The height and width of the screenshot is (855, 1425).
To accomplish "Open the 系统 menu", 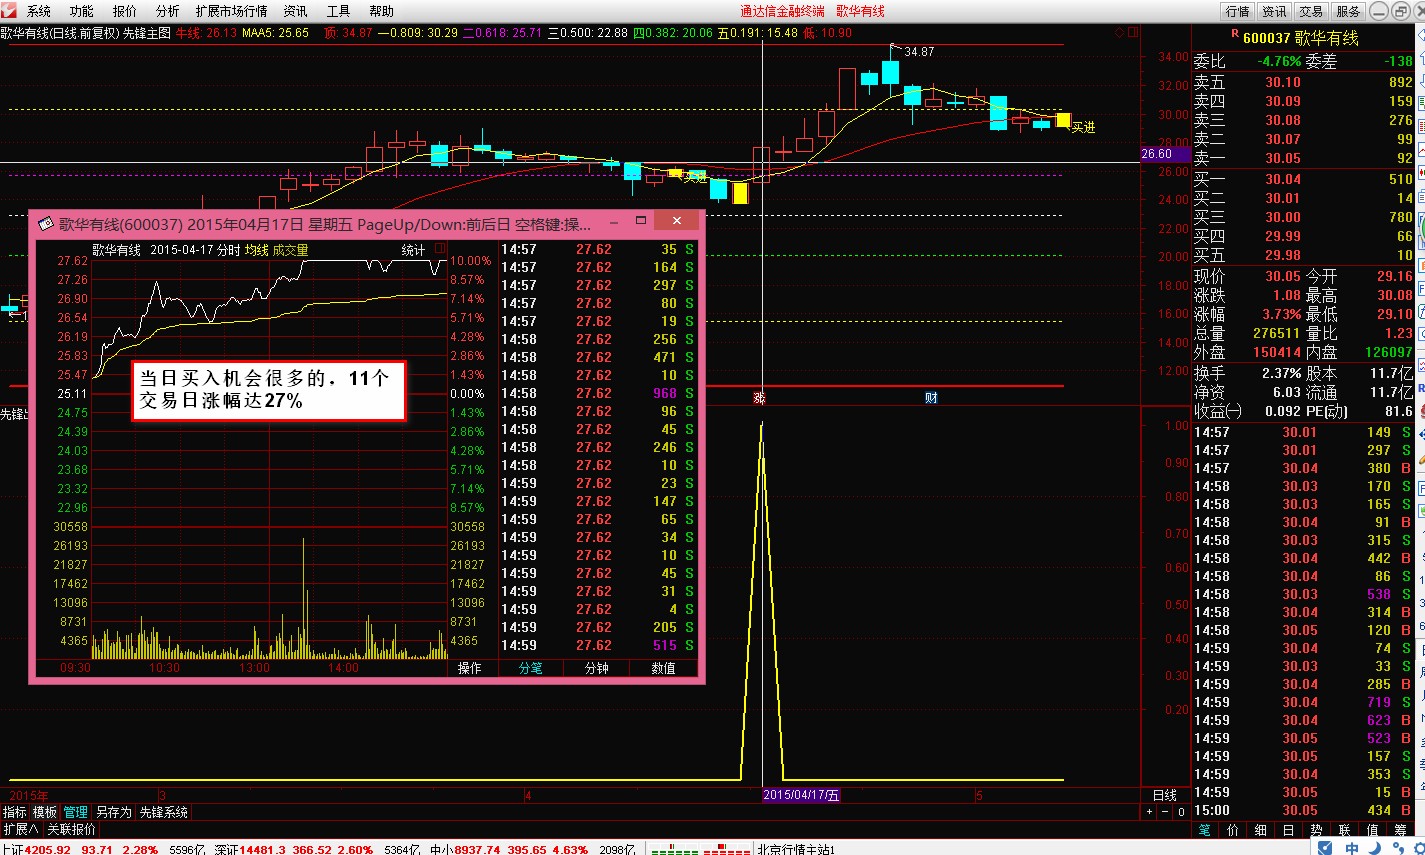I will (39, 11).
